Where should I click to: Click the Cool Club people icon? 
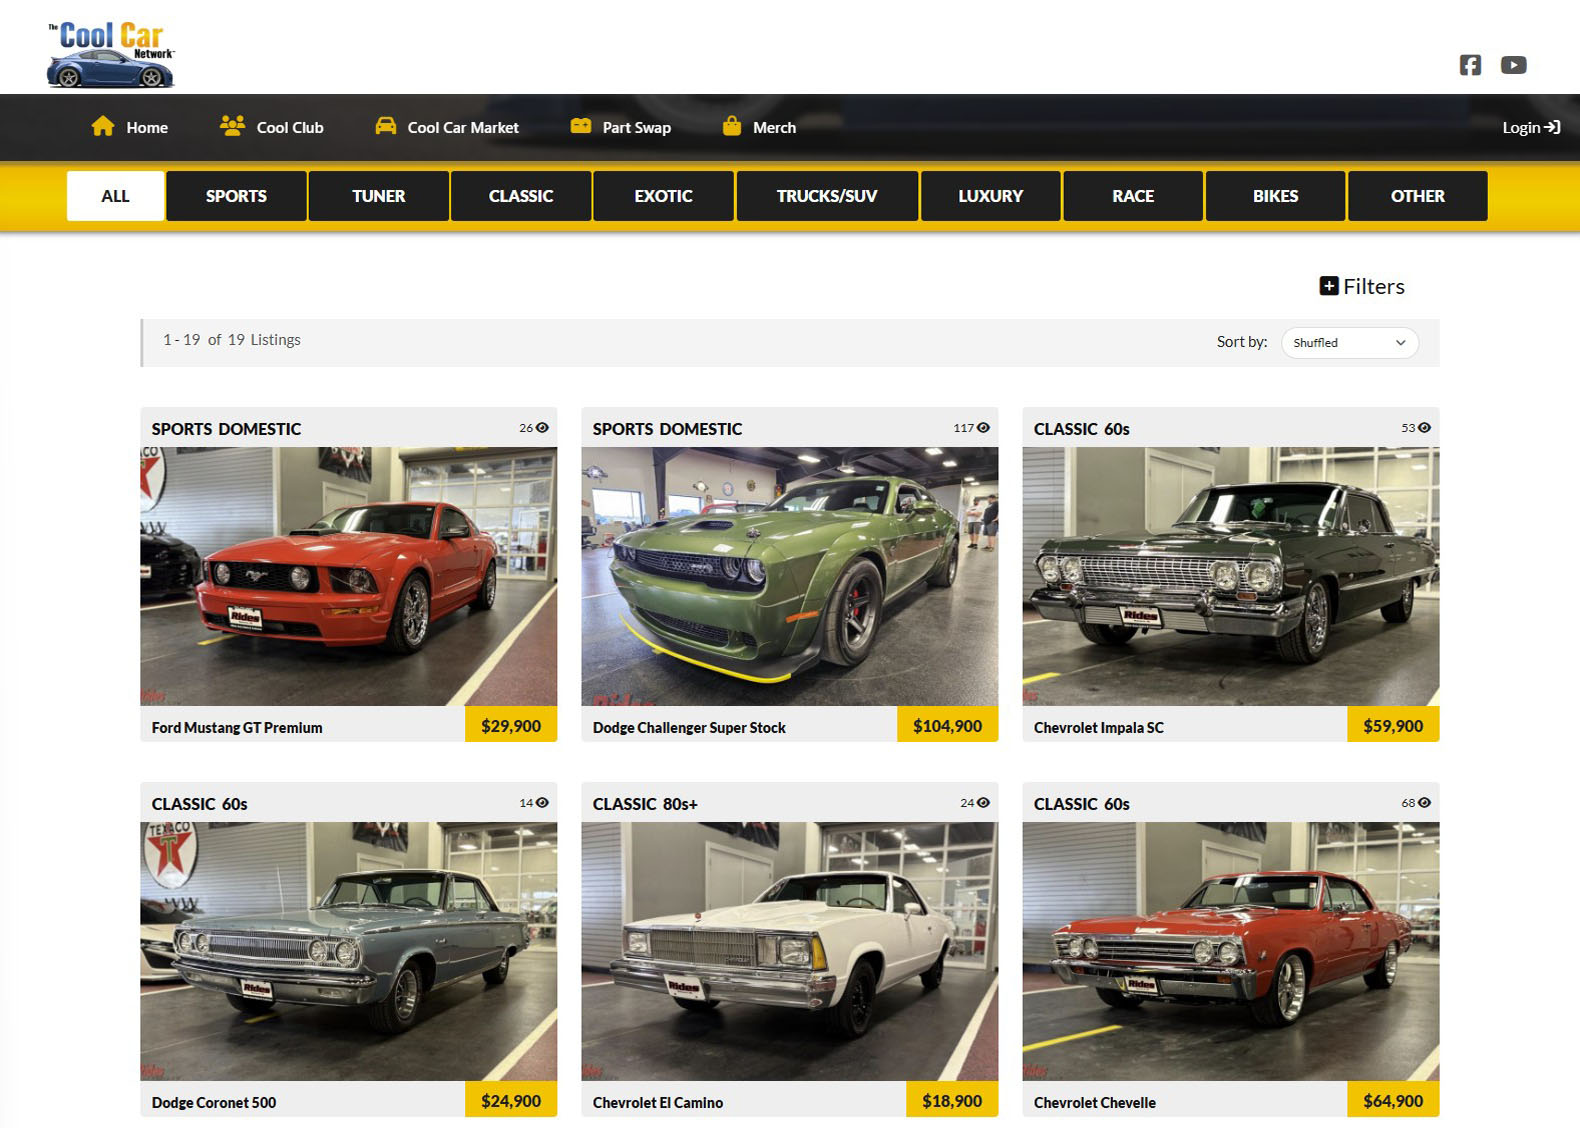[x=232, y=126]
